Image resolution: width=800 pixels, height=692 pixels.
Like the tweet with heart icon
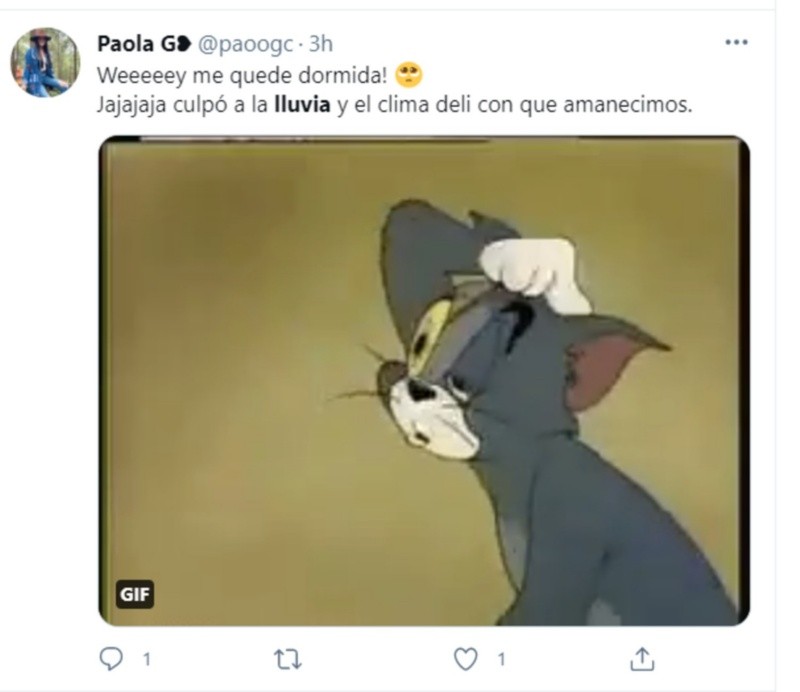466,659
